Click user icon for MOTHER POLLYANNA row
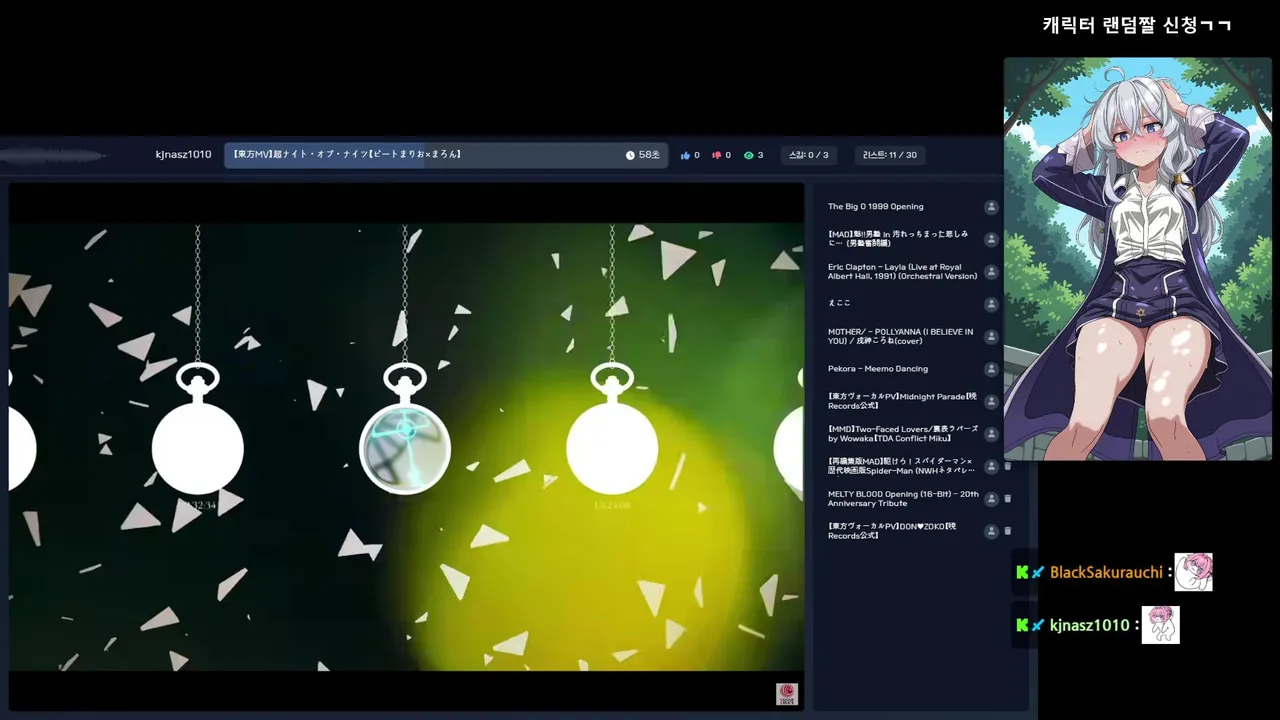The width and height of the screenshot is (1280, 720). pyautogui.click(x=991, y=337)
